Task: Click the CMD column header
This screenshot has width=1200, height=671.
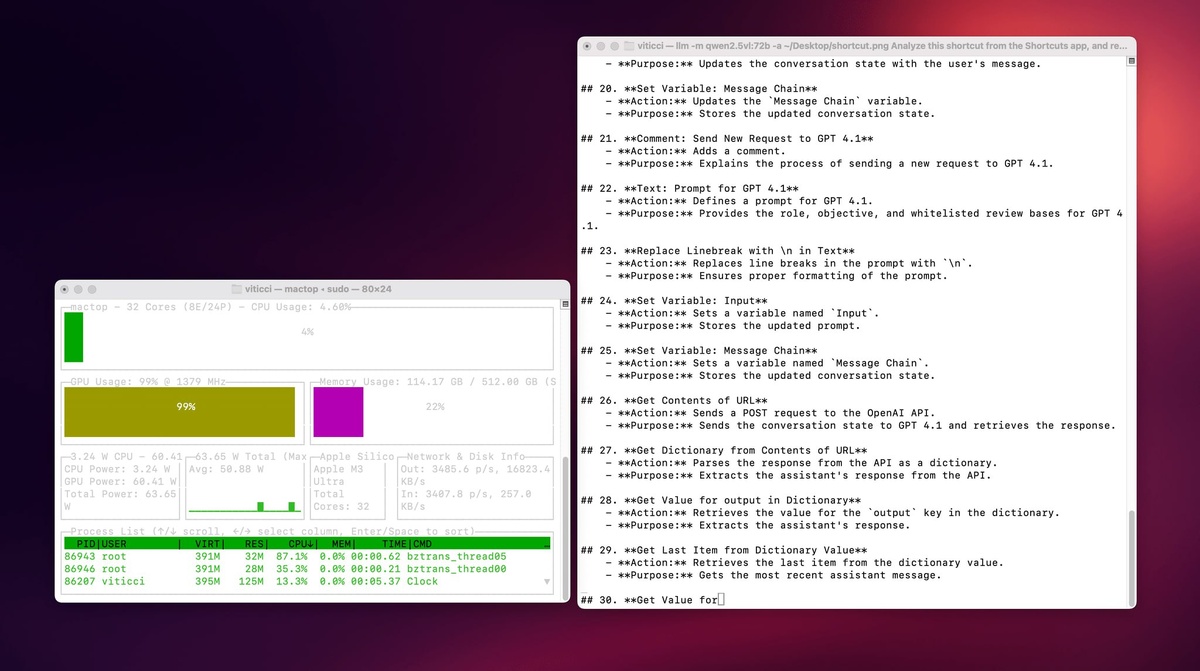Action: 422,544
